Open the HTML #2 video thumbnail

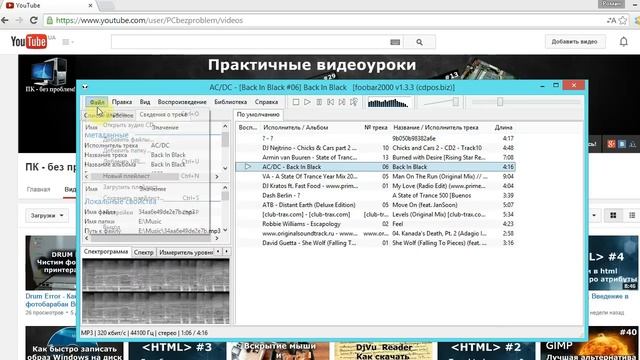486,351
